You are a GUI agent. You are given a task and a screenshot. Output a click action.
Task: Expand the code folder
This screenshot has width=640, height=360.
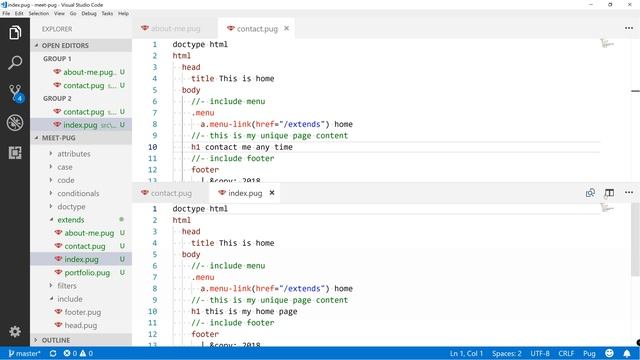click(81, 180)
